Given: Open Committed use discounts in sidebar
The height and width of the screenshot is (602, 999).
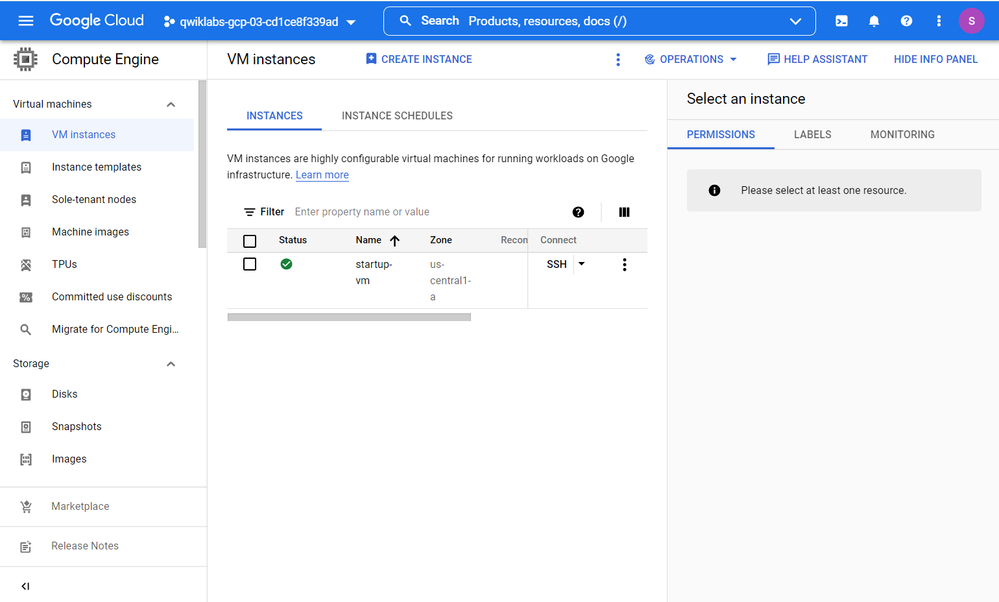Looking at the screenshot, I should 97,297.
